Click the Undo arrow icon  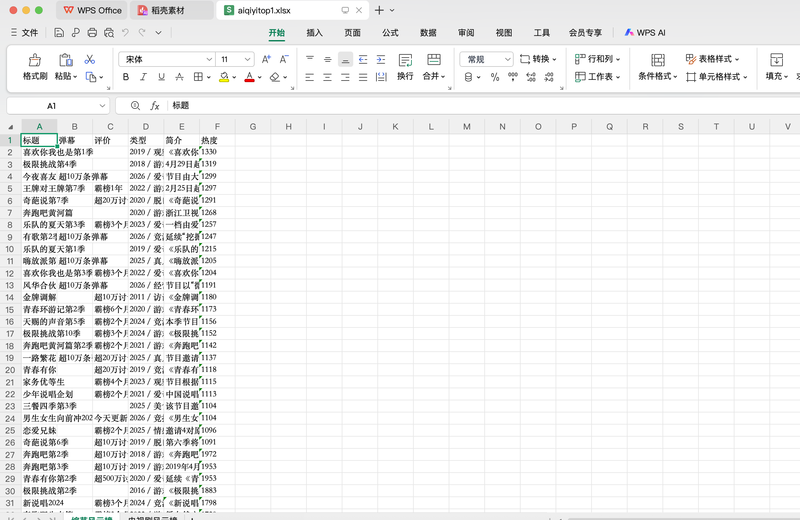126,33
